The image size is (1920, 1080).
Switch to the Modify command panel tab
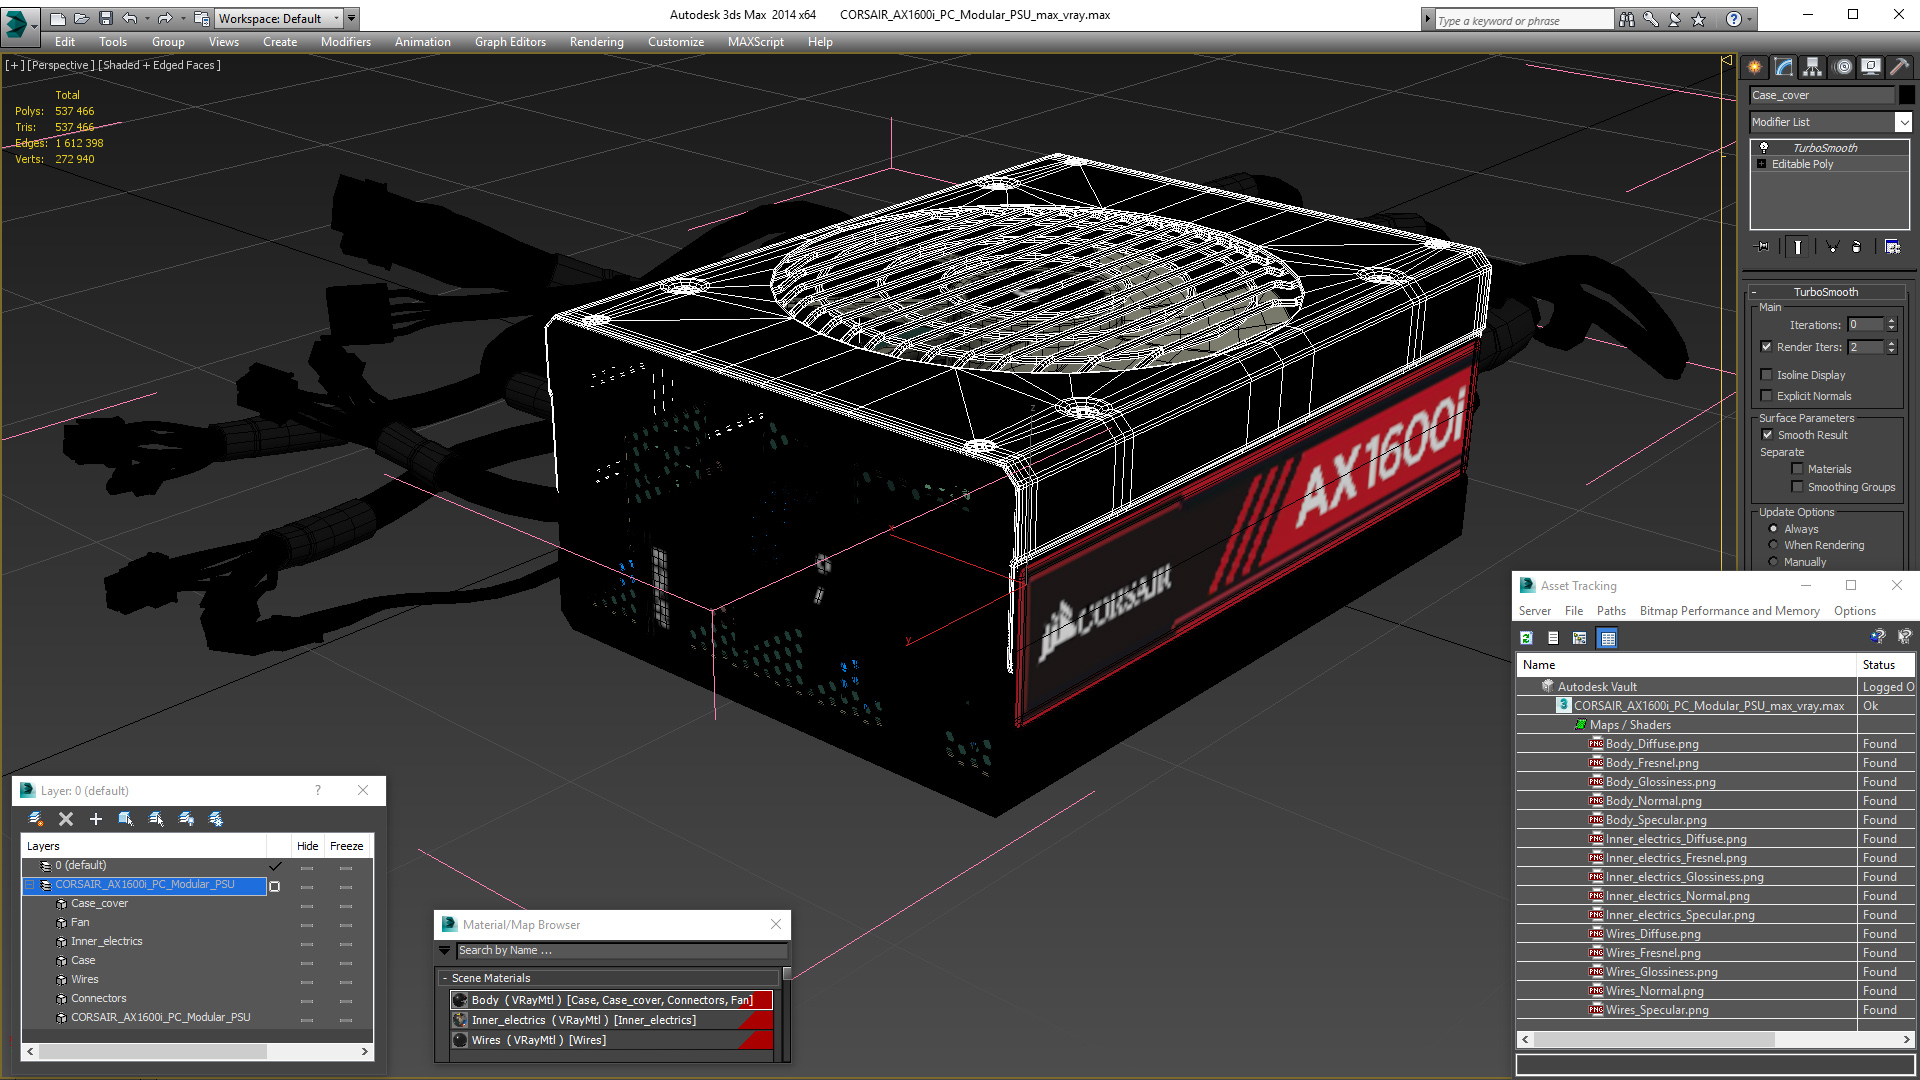[x=1784, y=67]
